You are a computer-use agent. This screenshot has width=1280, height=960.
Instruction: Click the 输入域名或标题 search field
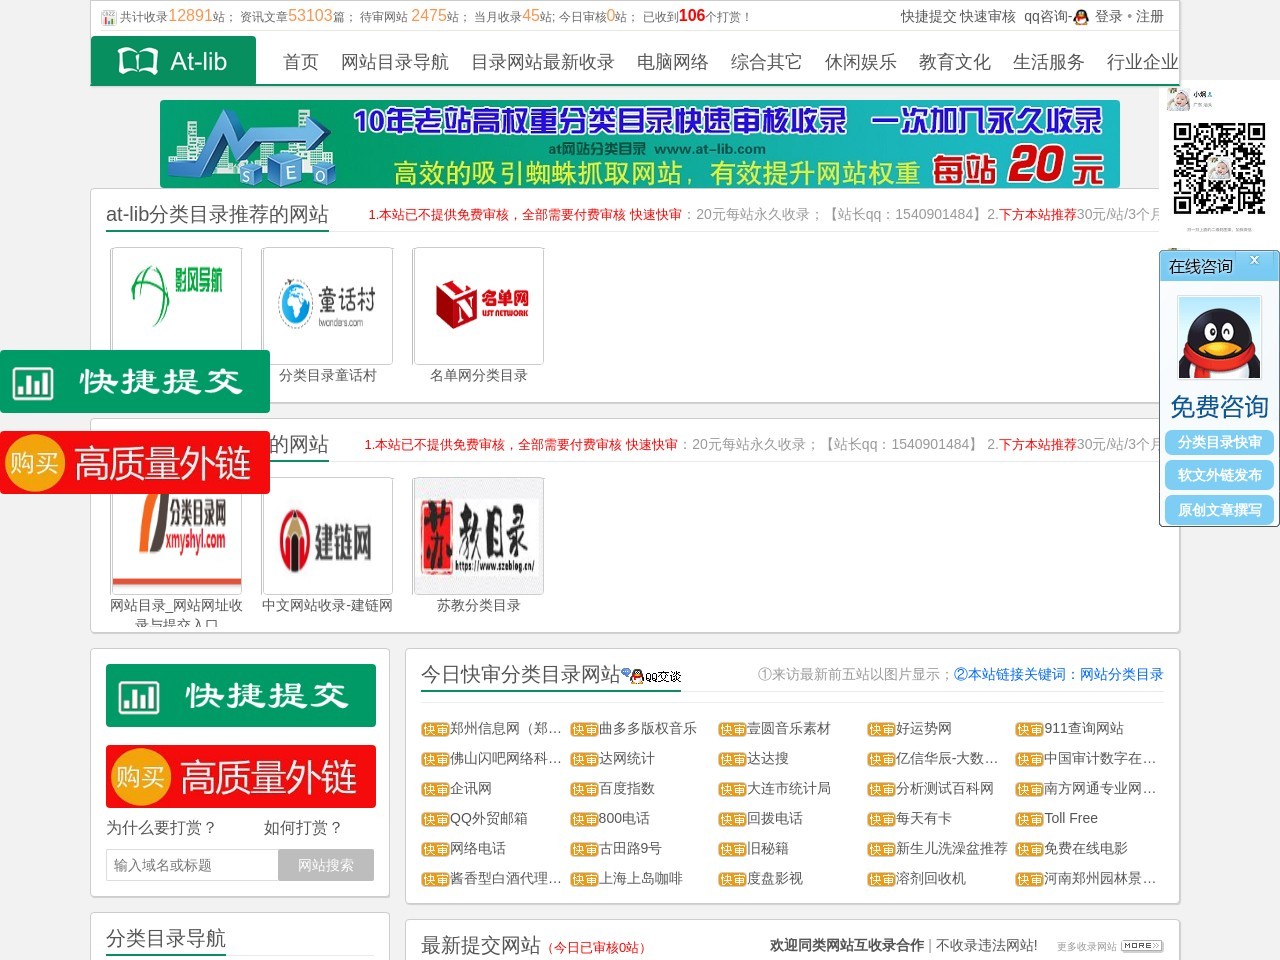192,865
